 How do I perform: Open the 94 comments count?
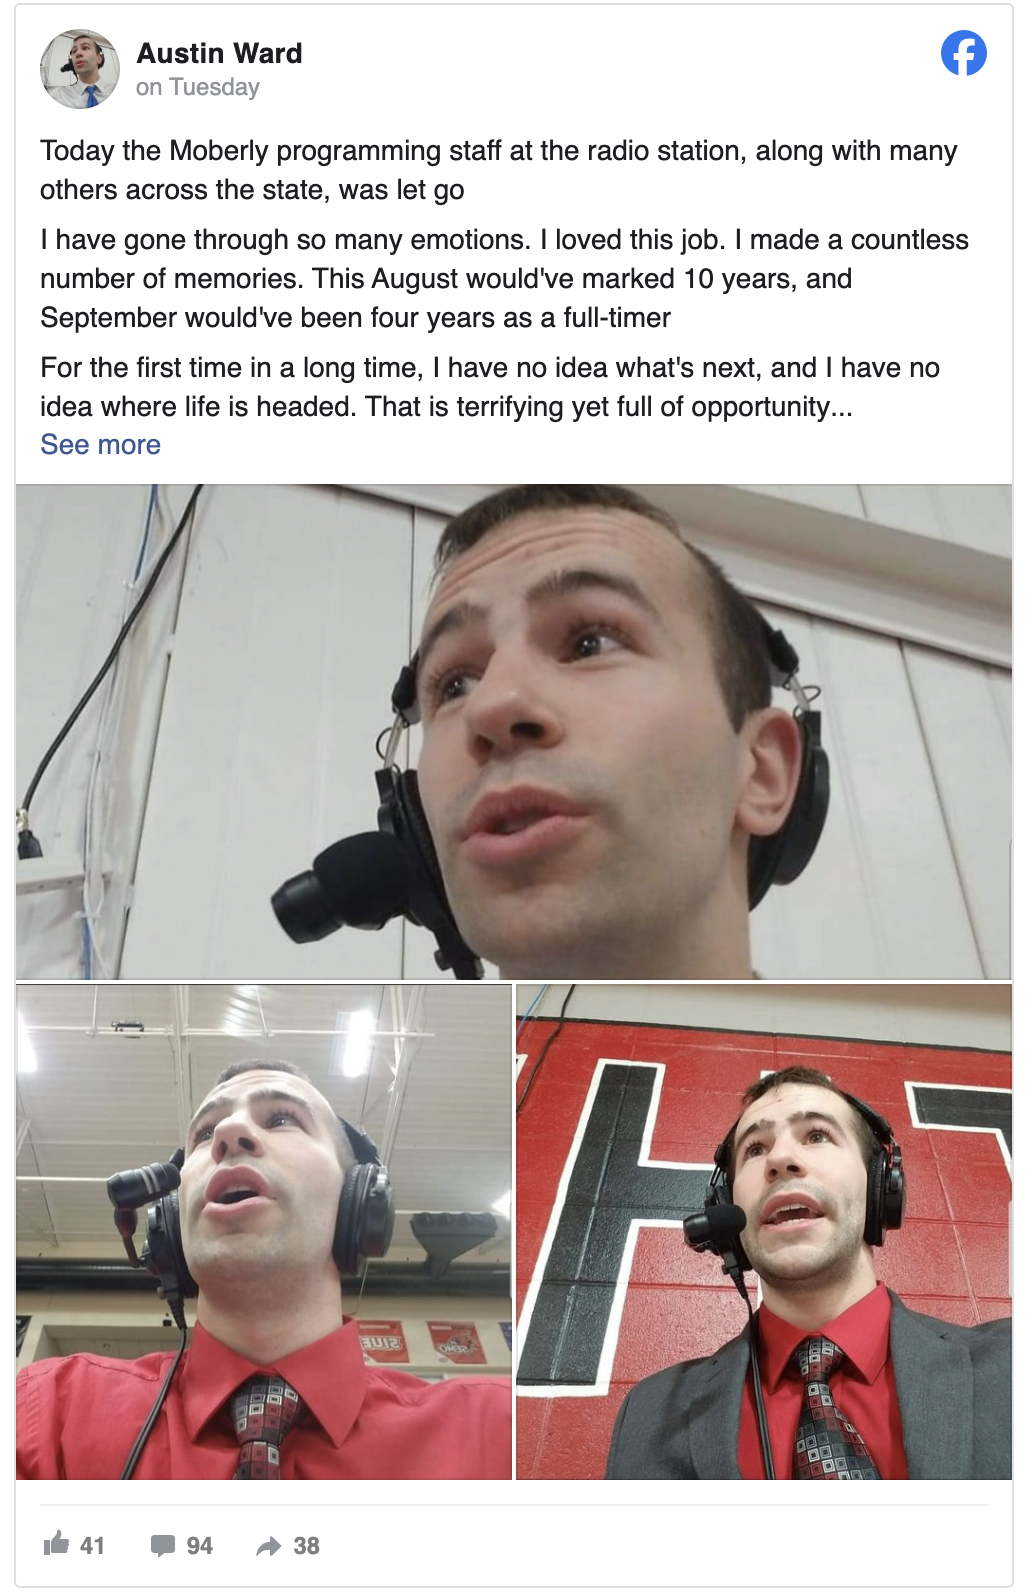pyautogui.click(x=199, y=1546)
